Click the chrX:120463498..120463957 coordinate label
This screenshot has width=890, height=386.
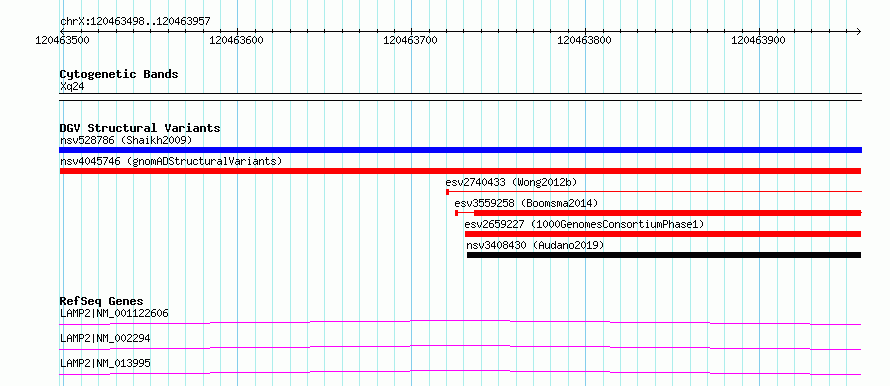(x=135, y=22)
